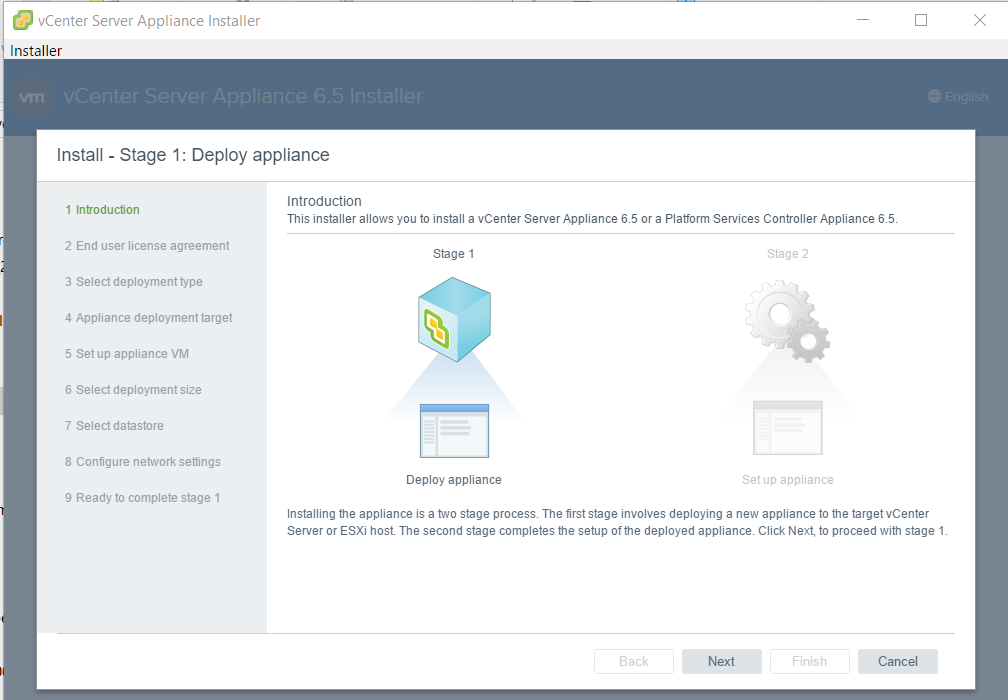Click the 'Deploy appliance' caption

click(454, 480)
